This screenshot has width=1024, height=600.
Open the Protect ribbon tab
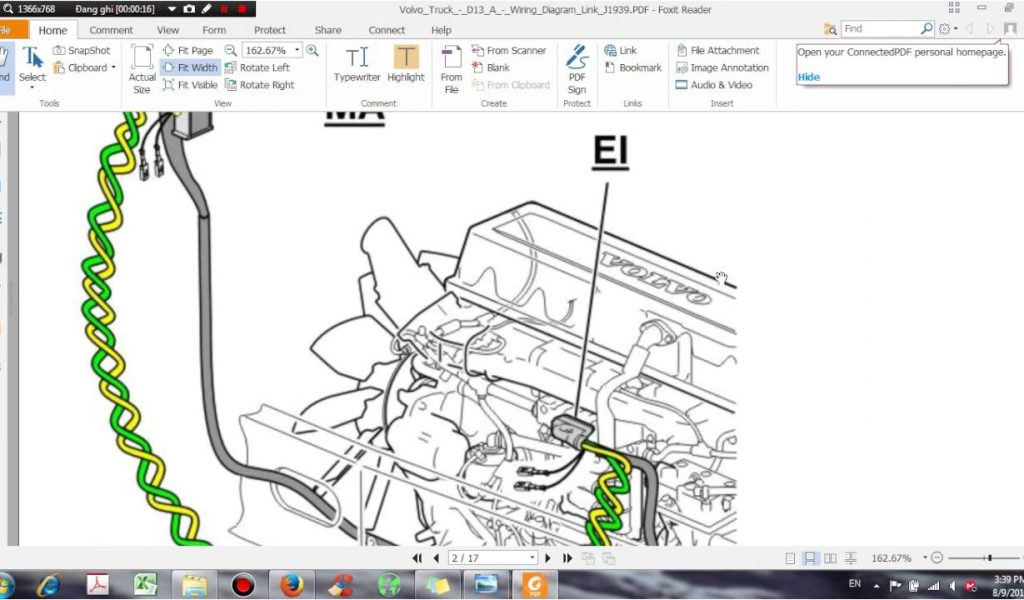pos(269,30)
